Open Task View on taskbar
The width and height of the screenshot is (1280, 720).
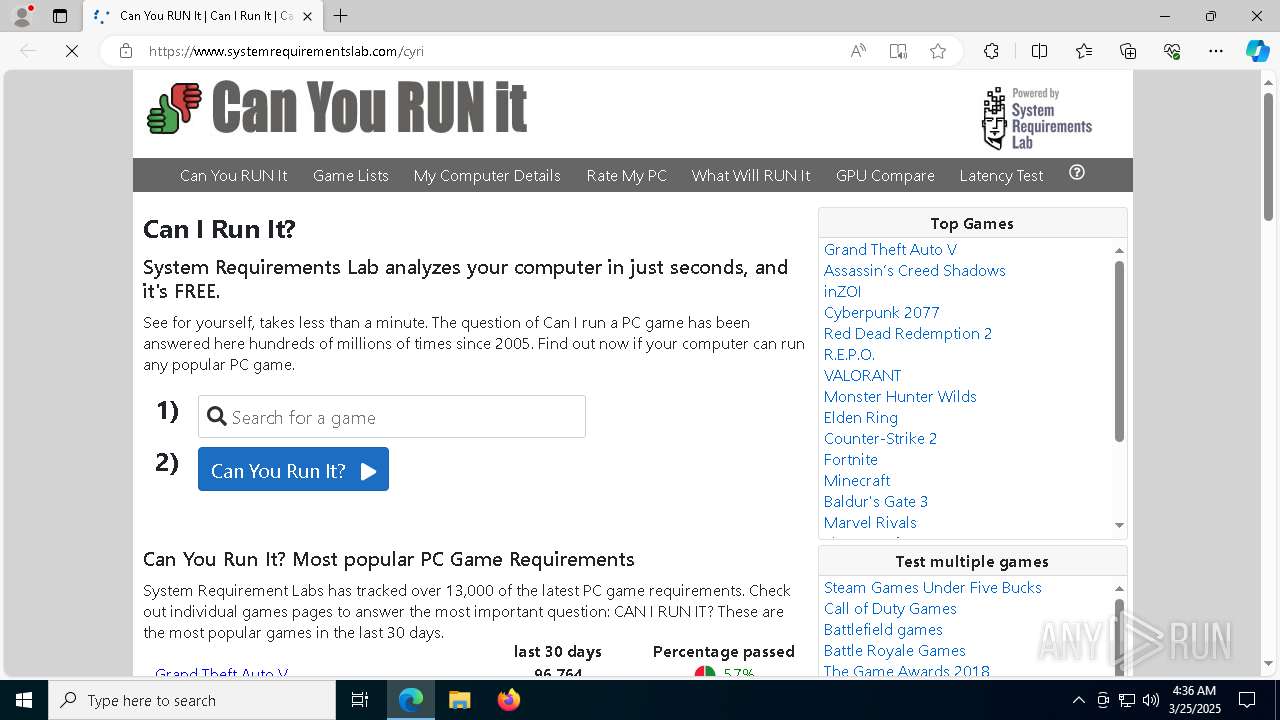360,700
